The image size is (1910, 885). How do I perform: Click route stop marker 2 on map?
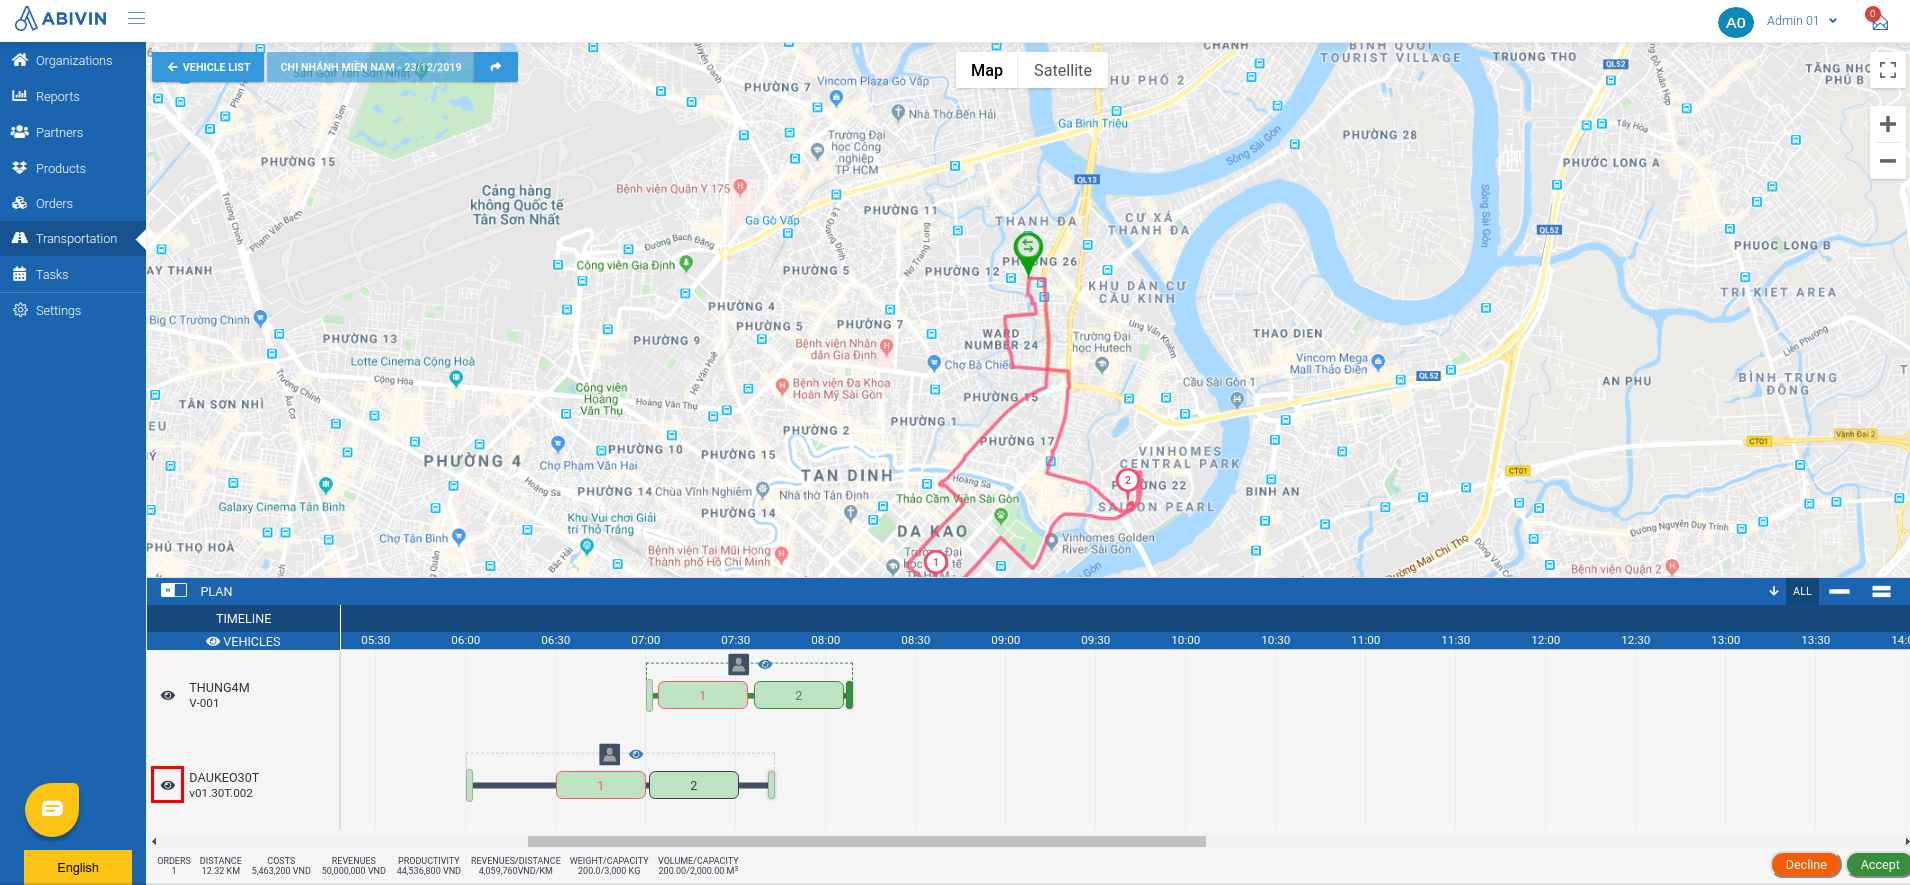pos(1128,482)
